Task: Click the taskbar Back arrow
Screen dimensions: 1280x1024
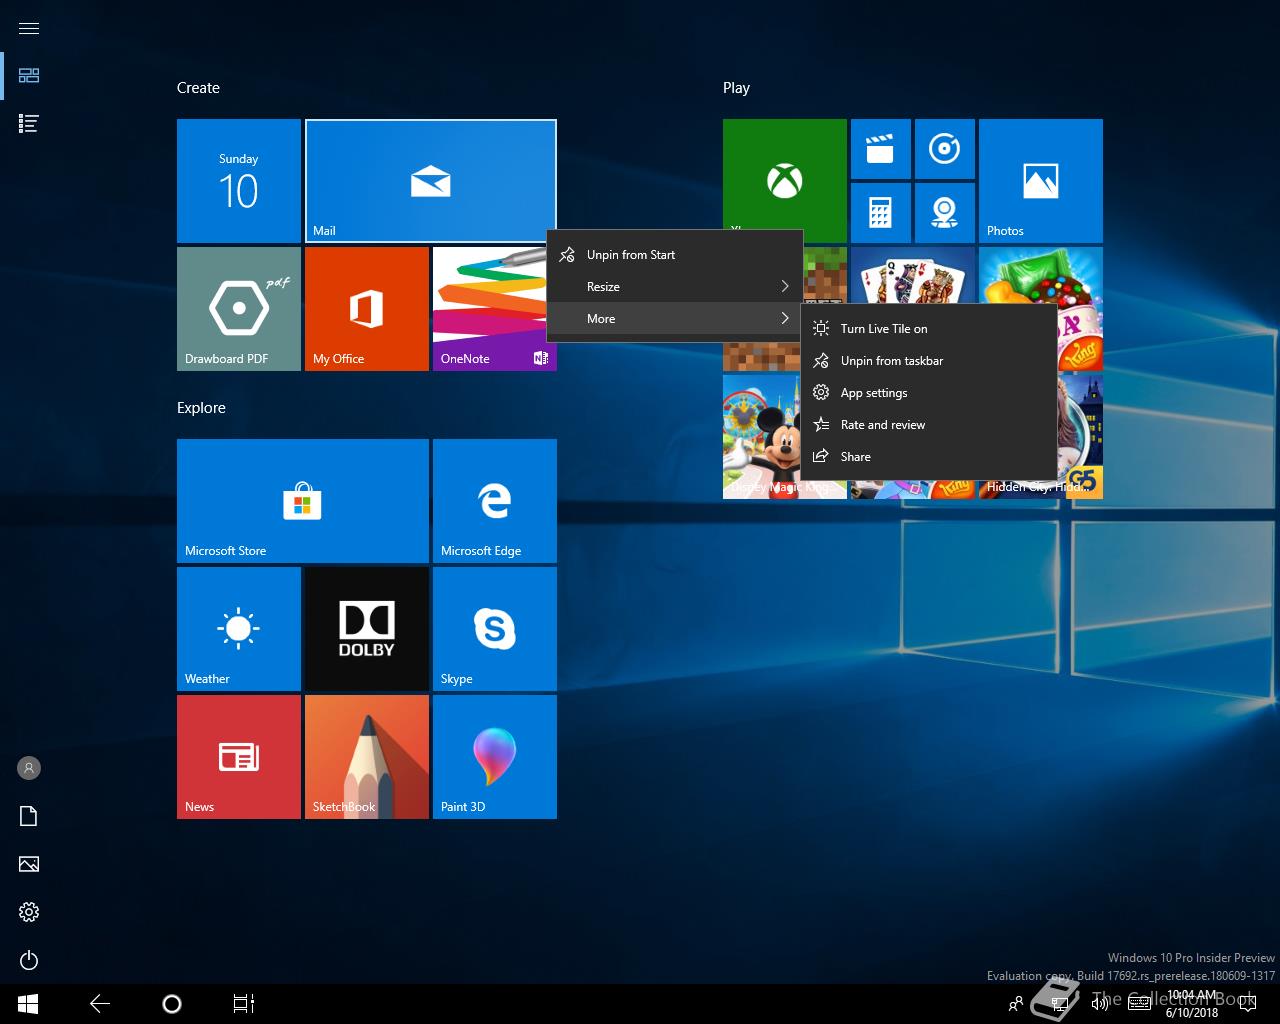Action: pos(100,1004)
